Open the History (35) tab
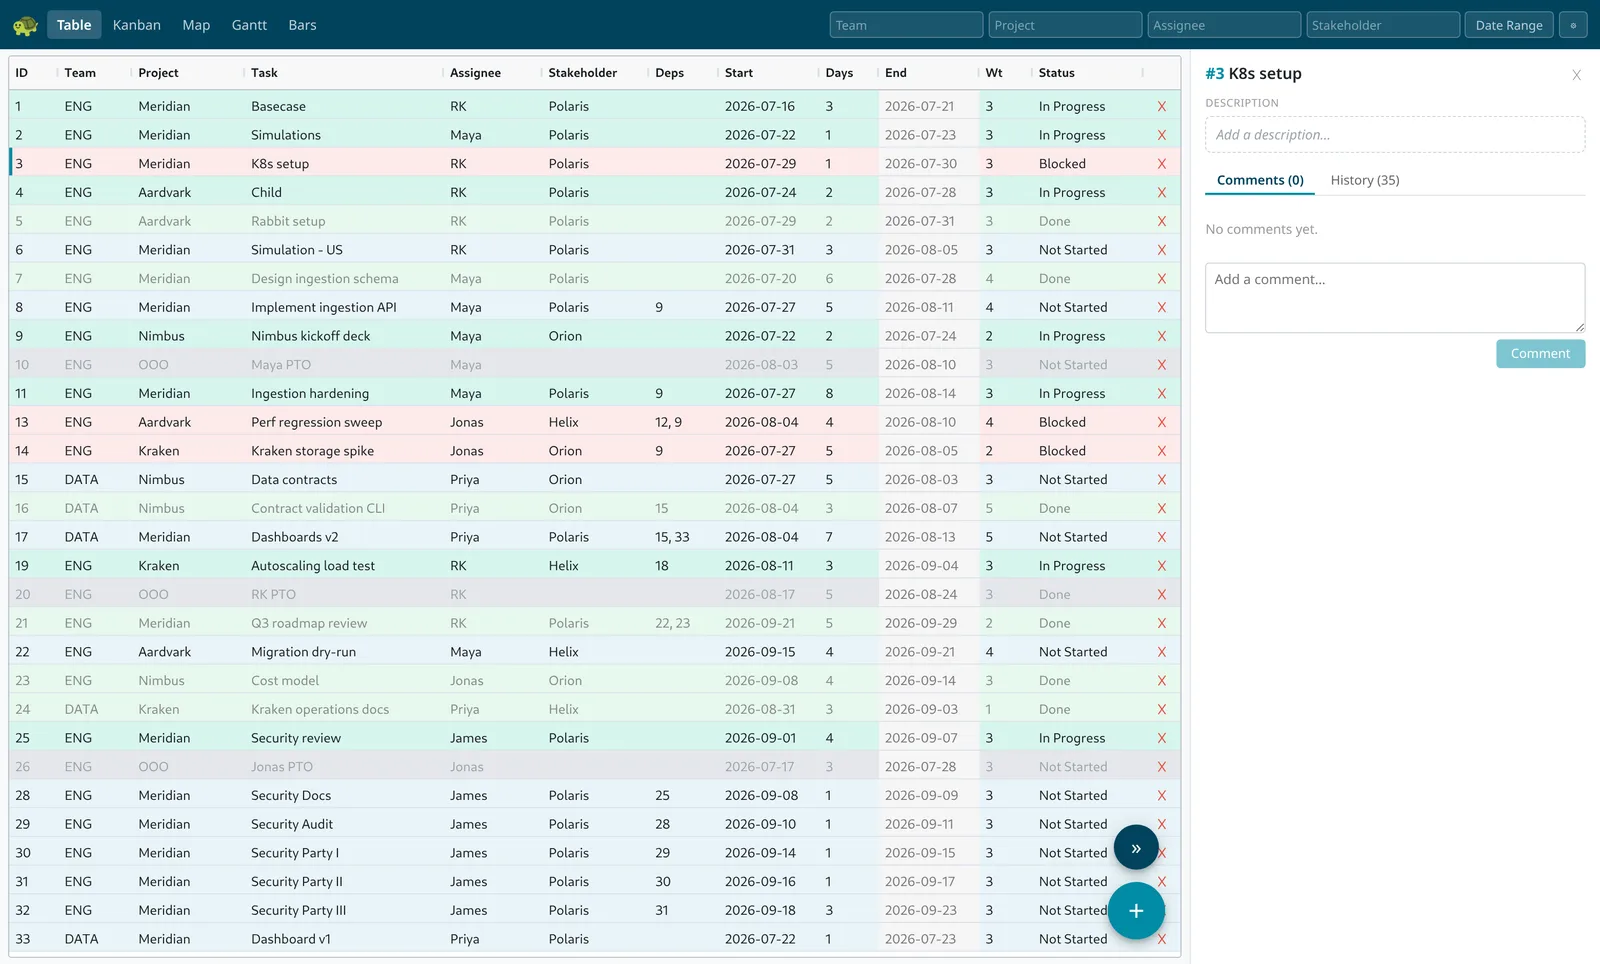The width and height of the screenshot is (1600, 964). pos(1365,180)
